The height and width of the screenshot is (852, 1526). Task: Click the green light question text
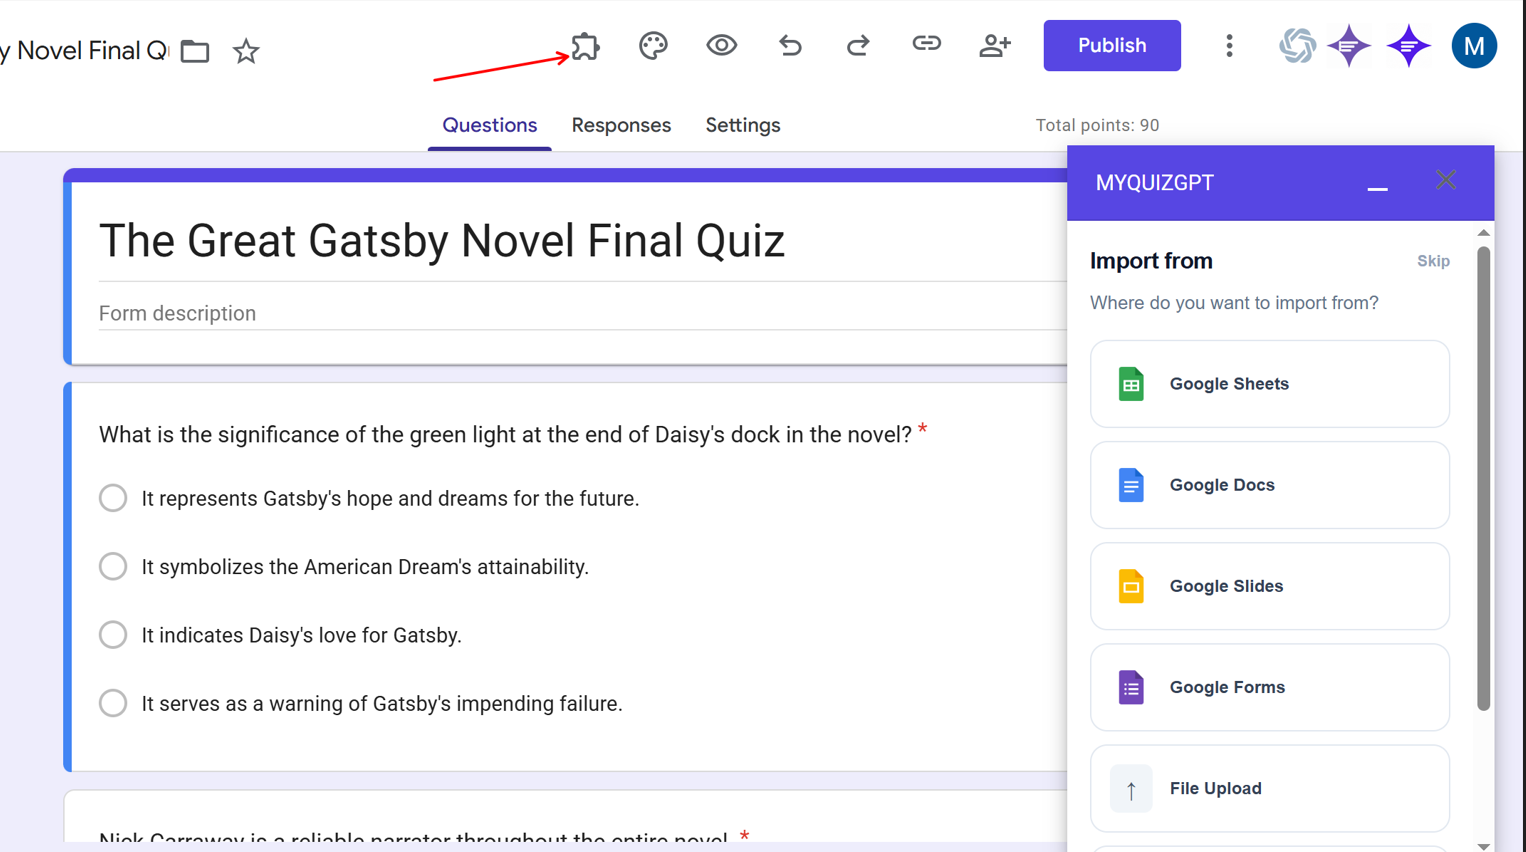coord(505,435)
